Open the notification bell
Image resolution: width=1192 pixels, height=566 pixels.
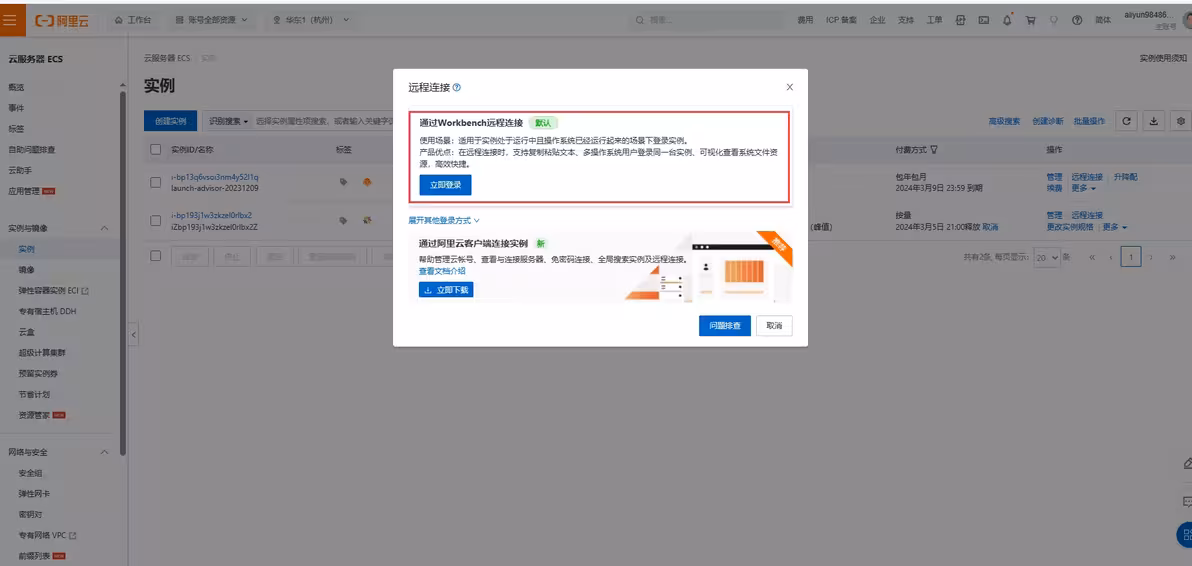click(x=1007, y=21)
